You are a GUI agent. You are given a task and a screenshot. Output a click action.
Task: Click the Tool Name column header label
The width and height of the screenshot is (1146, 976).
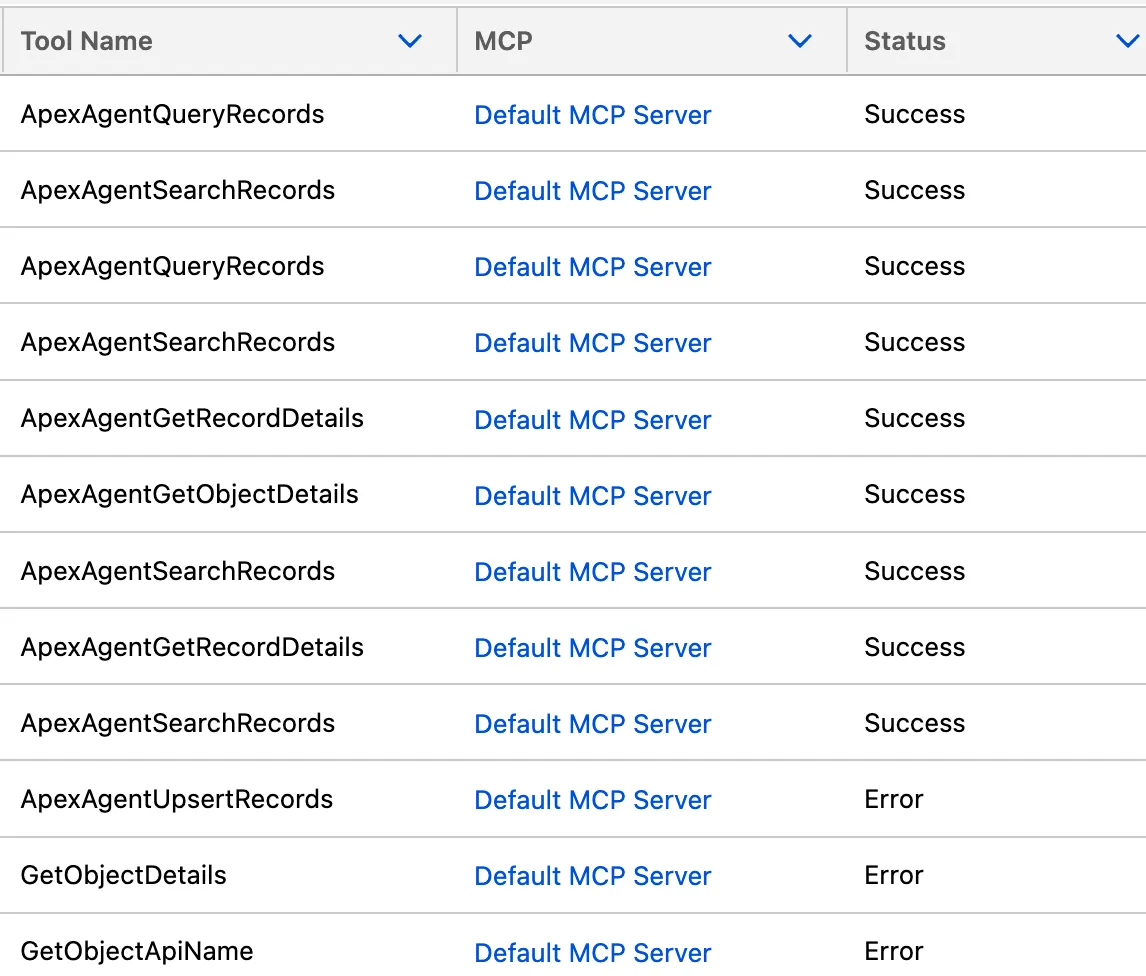click(x=86, y=41)
